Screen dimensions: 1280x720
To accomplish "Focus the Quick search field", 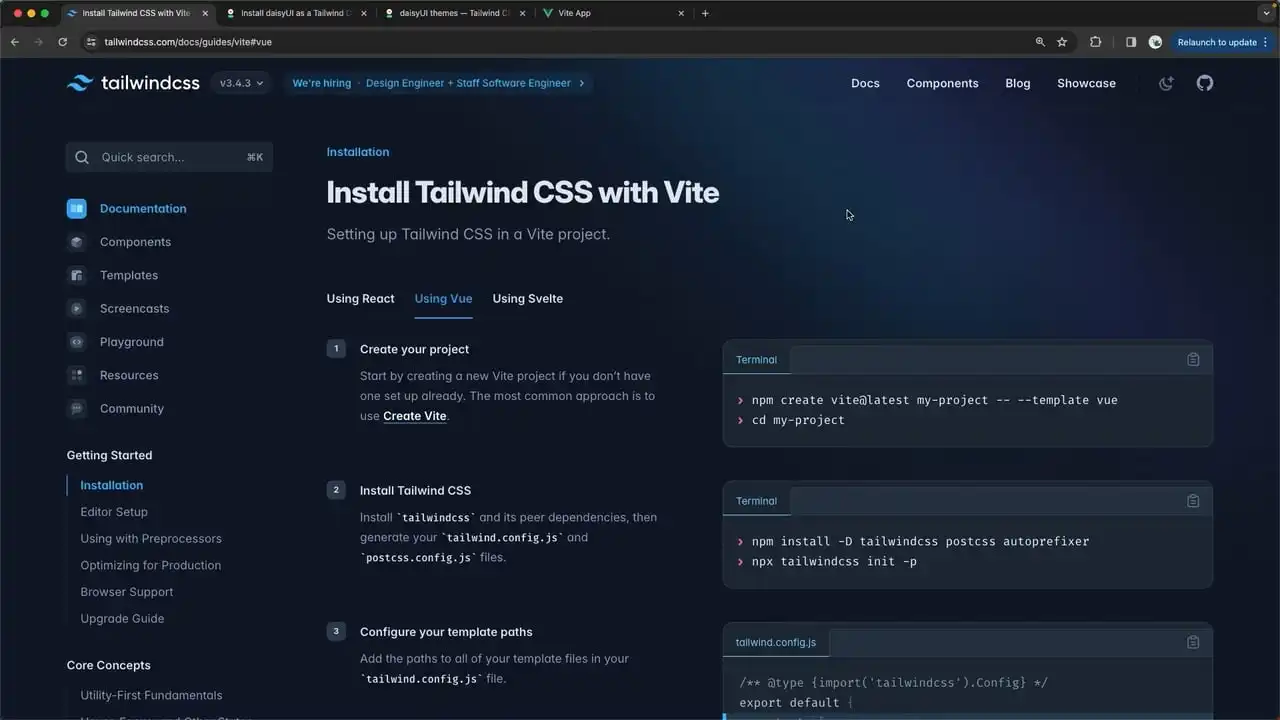I will (x=169, y=157).
